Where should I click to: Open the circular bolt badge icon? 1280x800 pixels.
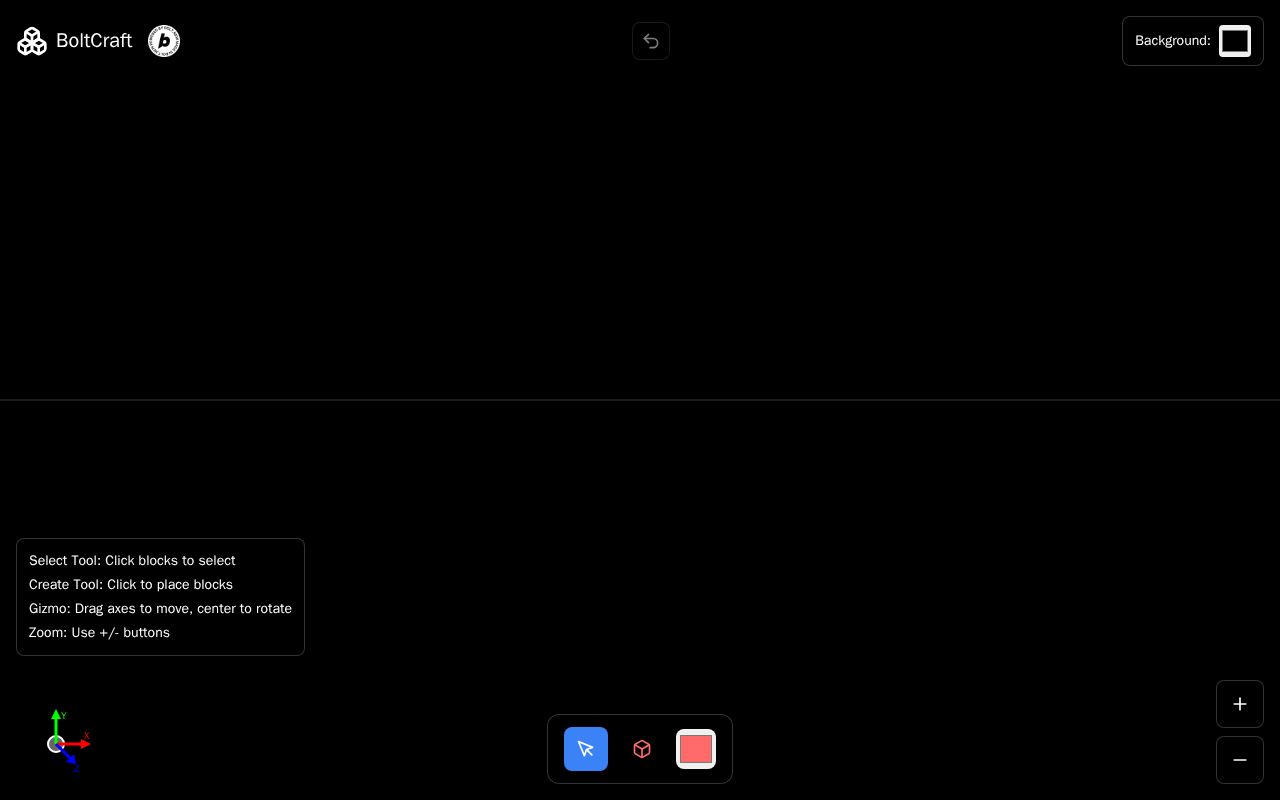tap(164, 41)
